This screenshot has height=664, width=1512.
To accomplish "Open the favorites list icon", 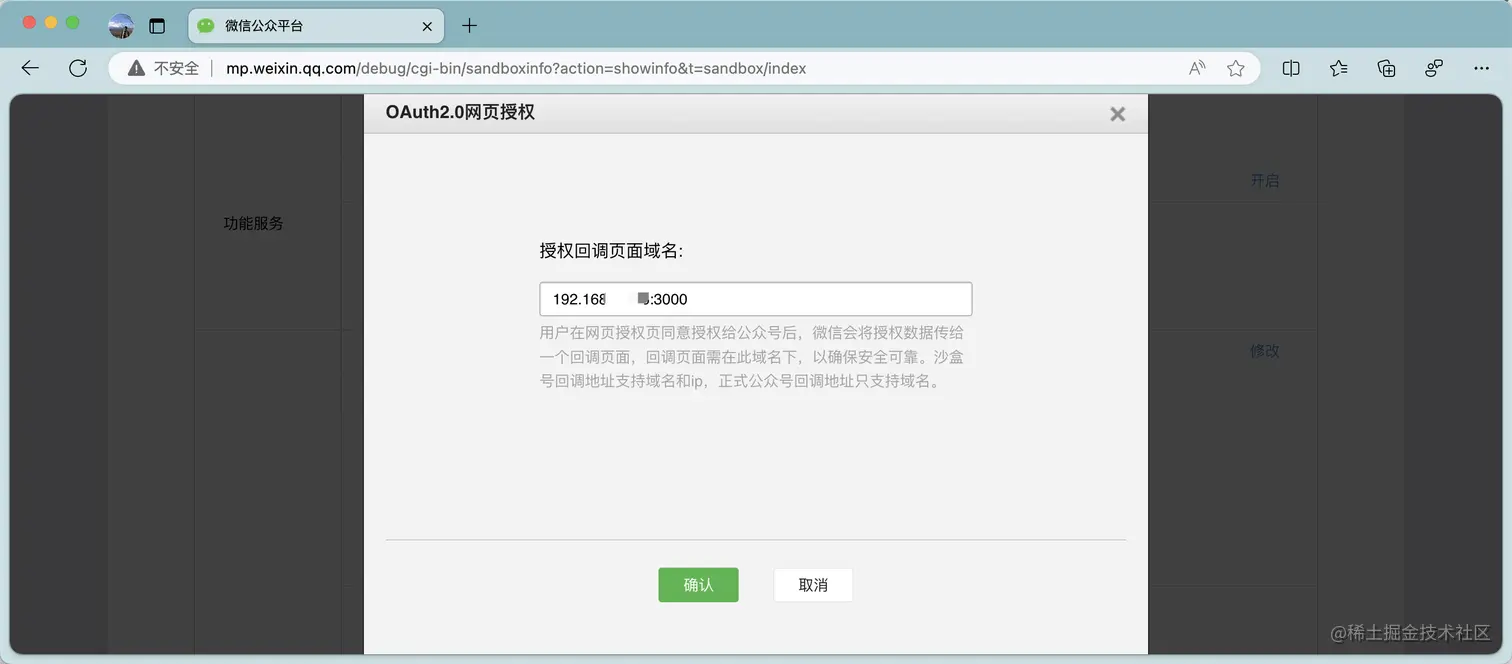I will point(1338,68).
